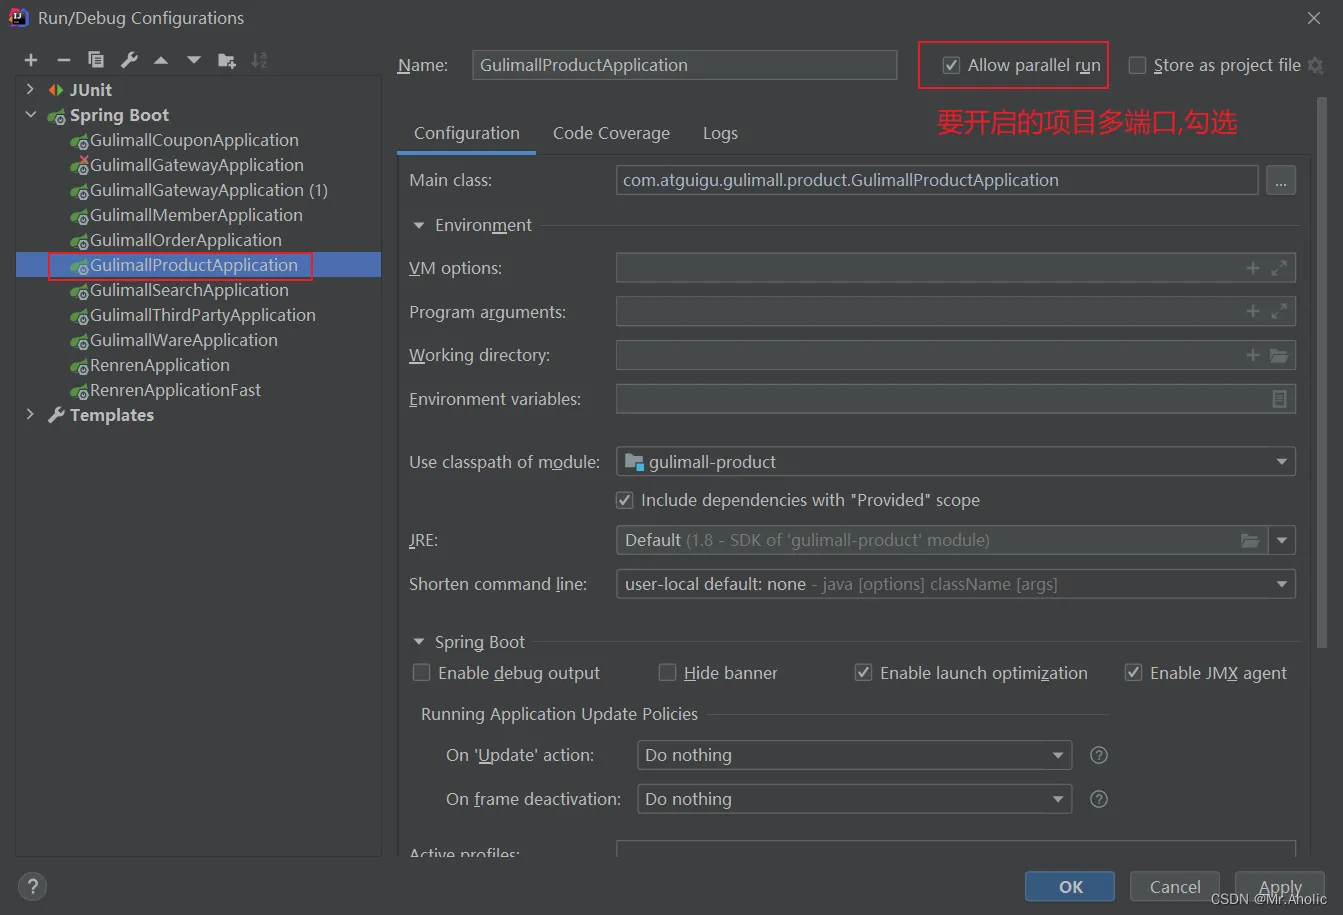Viewport: 1343px width, 915px height.
Task: Browse JRE folder icon
Action: [1250, 540]
